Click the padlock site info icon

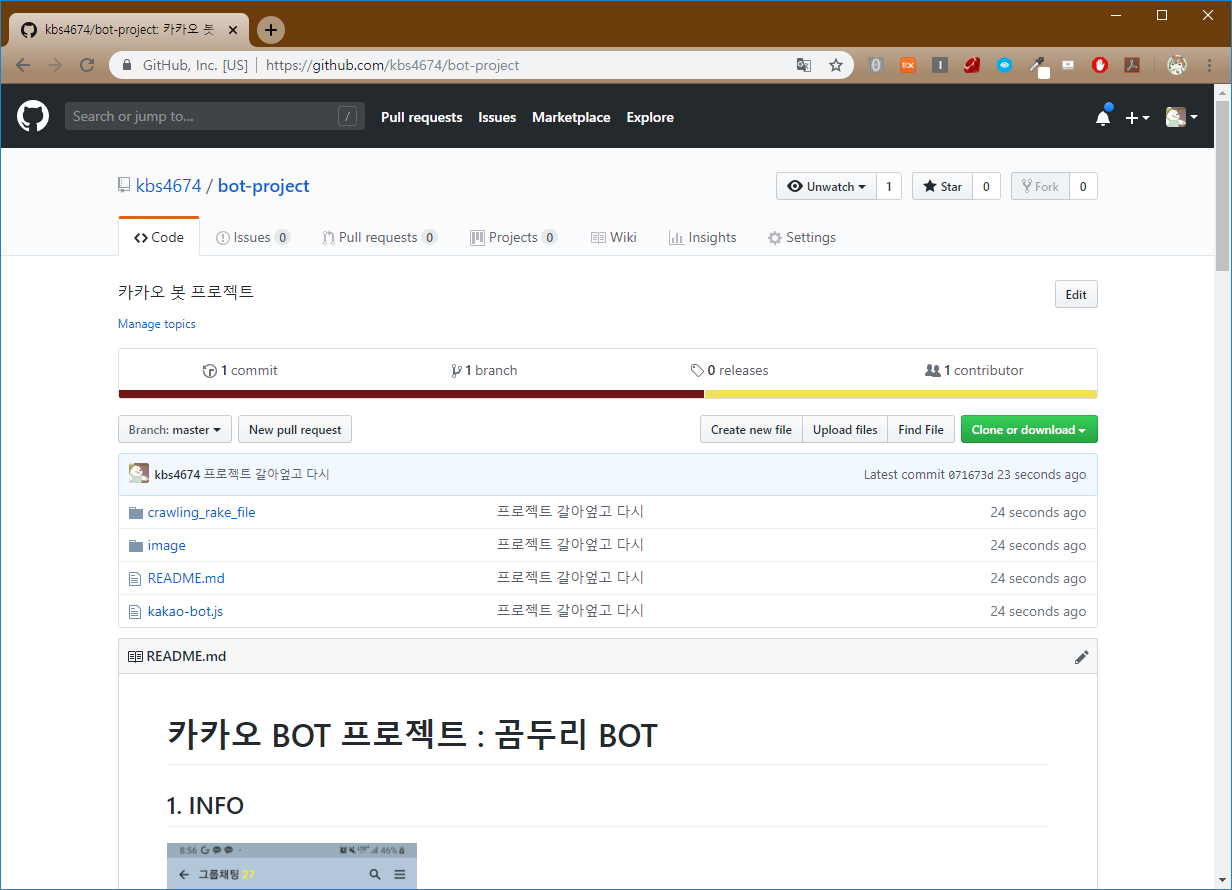coord(127,65)
